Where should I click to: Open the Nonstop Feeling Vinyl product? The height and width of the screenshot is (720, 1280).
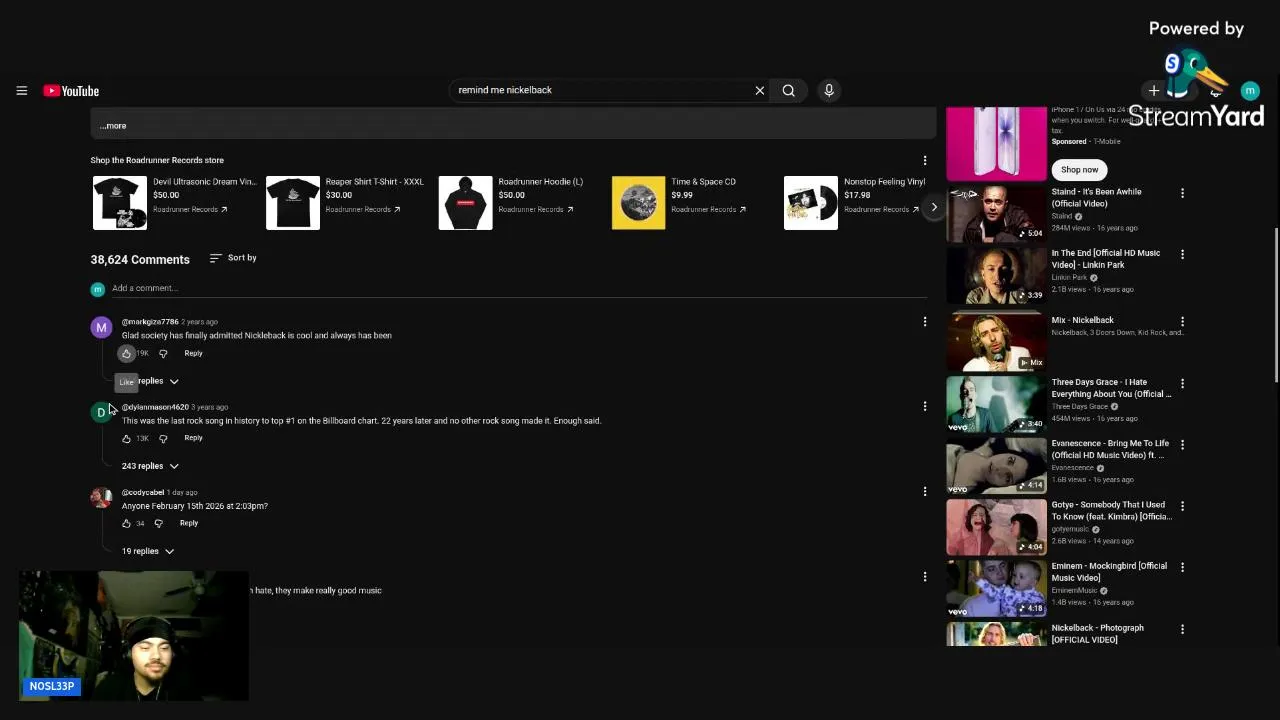(x=855, y=202)
